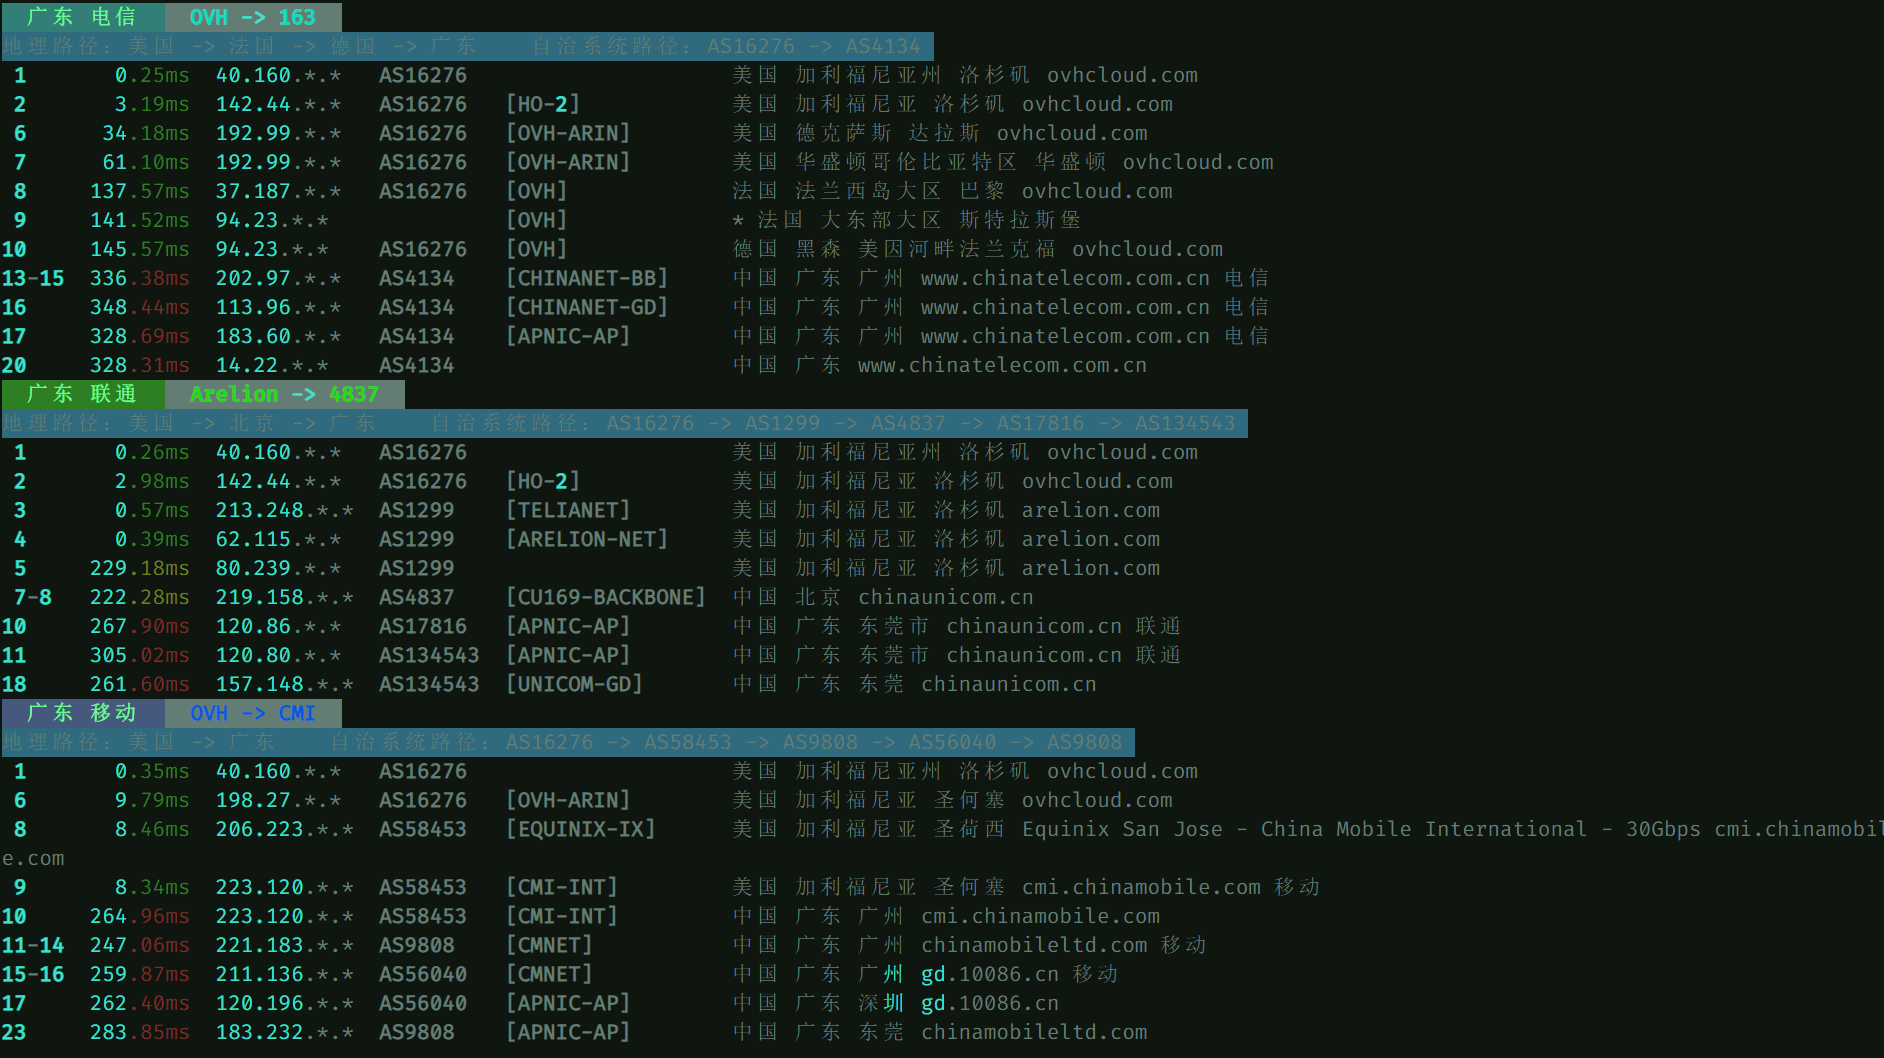1884x1058 pixels.
Task: Click the [CHINANET-BB] network tag
Action: pyautogui.click(x=586, y=278)
